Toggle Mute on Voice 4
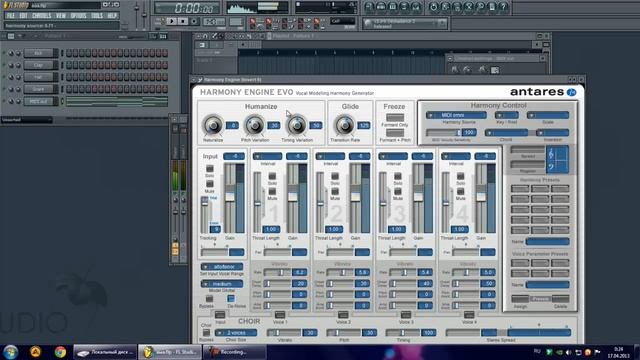The width and height of the screenshot is (640, 360). [460, 191]
